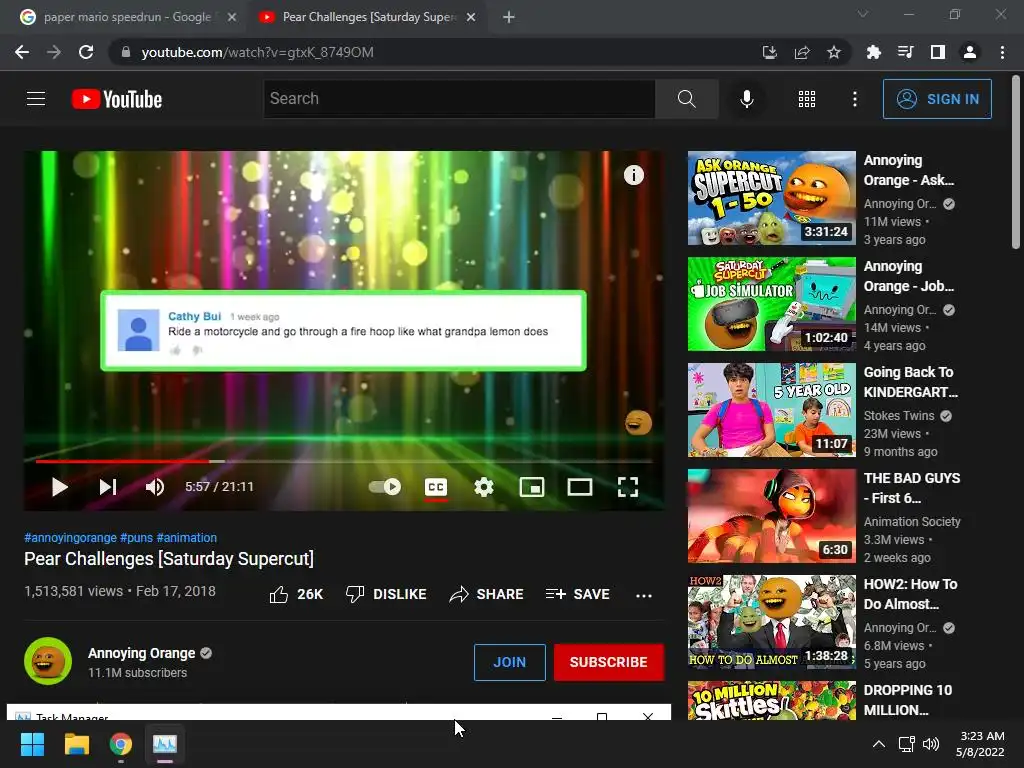The width and height of the screenshot is (1024, 768).
Task: Play the paused video
Action: (x=59, y=487)
